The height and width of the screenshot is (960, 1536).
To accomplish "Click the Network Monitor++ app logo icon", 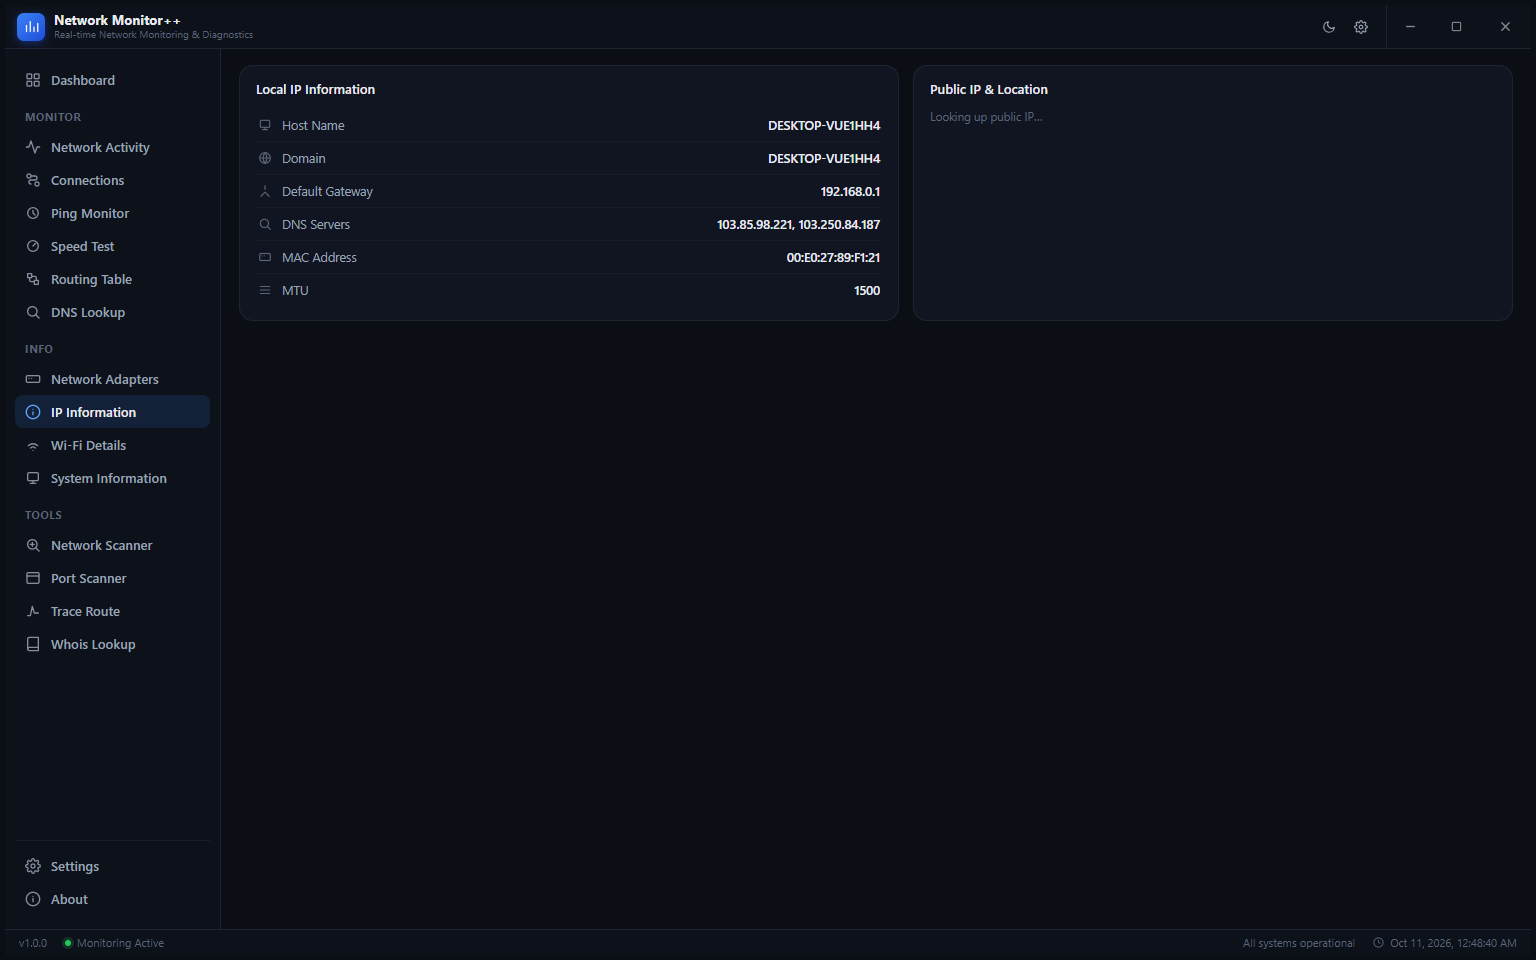I will 31,27.
